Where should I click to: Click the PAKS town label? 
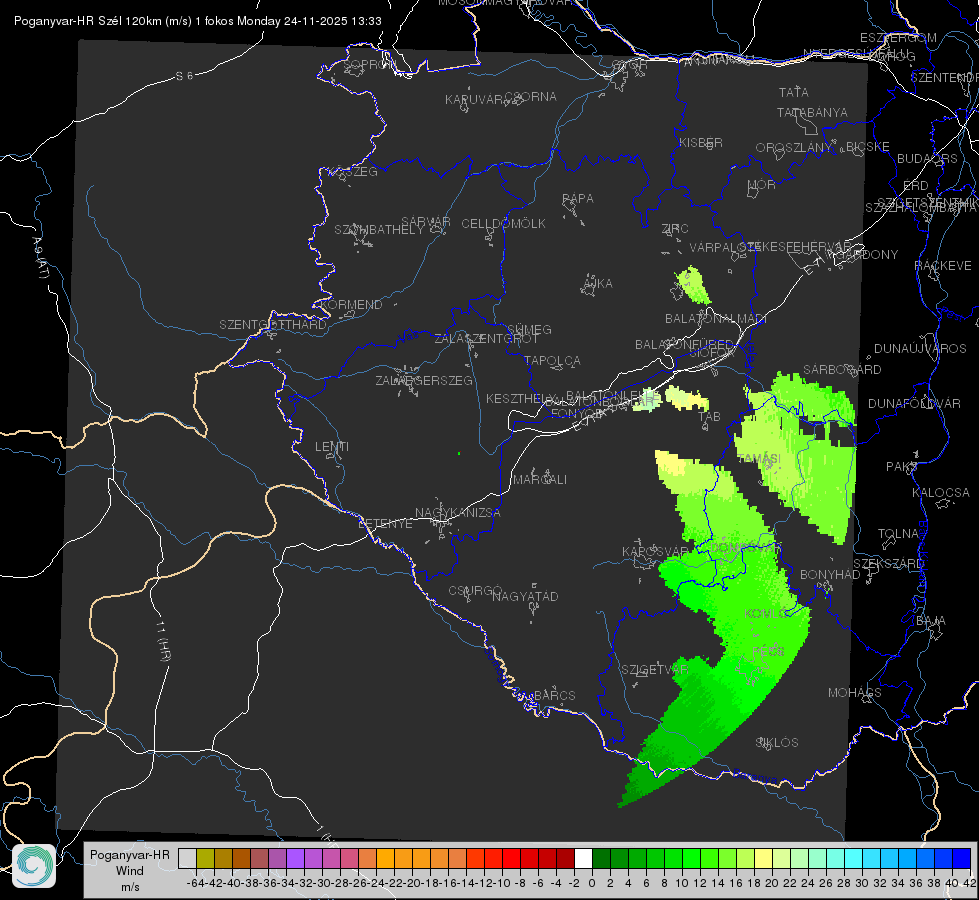coord(902,467)
